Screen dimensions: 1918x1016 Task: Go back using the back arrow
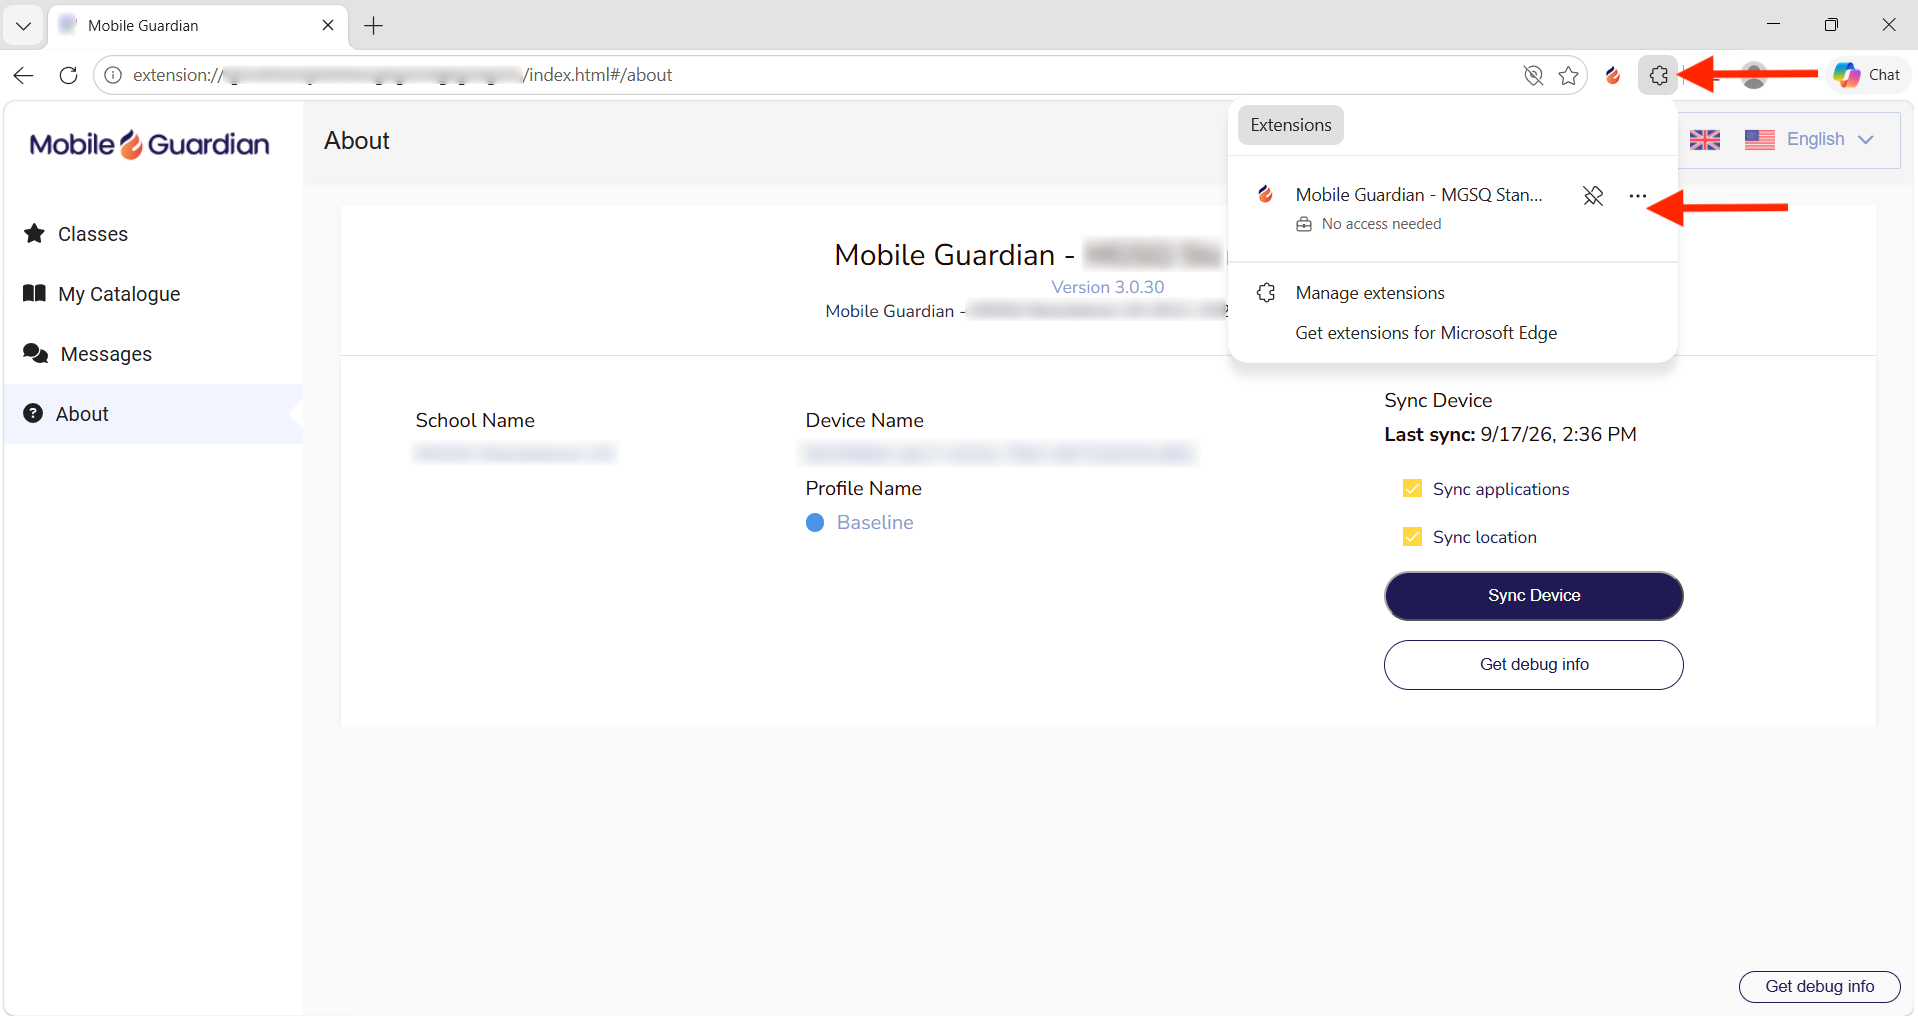pos(24,75)
